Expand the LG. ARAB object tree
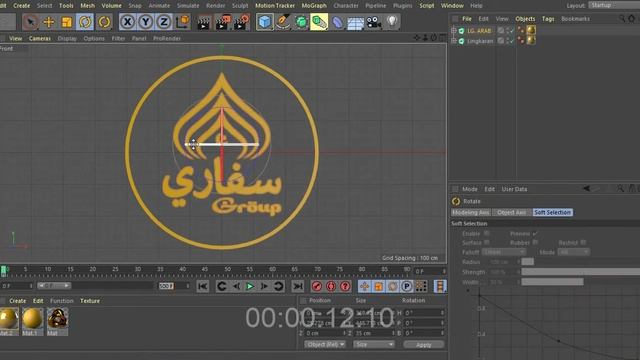 453,31
